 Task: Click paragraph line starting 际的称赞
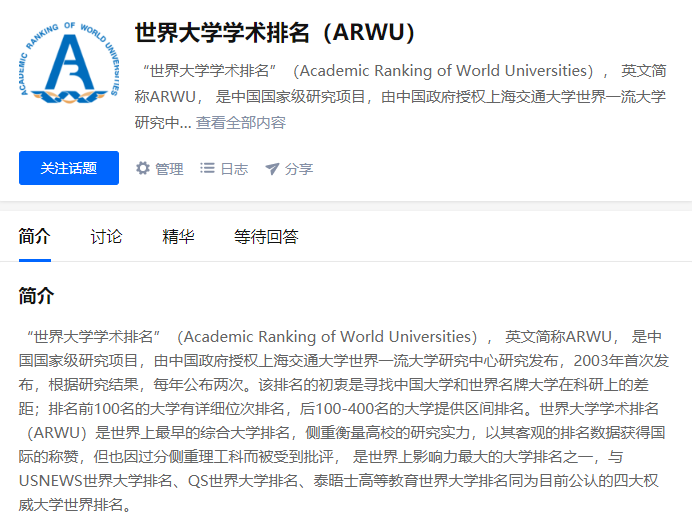coord(321,456)
